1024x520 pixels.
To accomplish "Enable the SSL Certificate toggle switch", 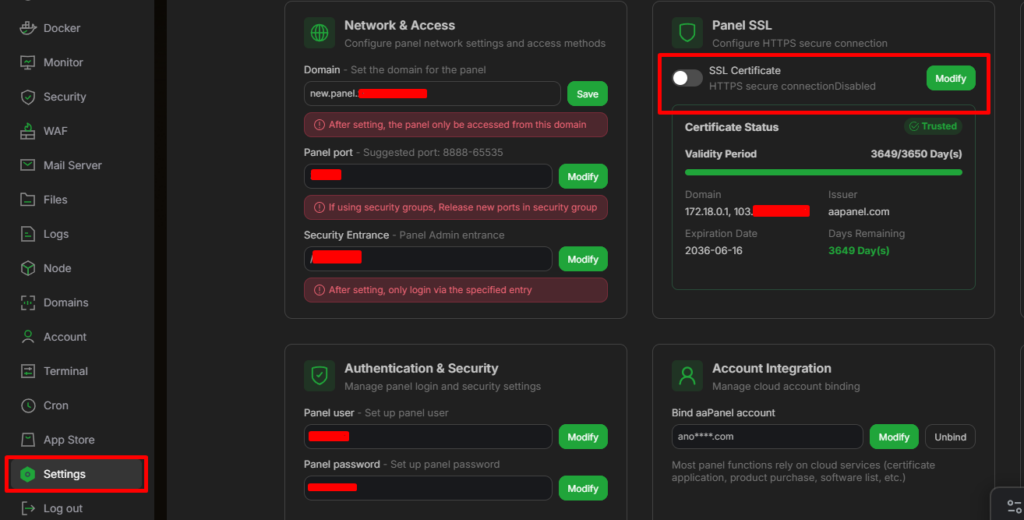I will coord(687,78).
